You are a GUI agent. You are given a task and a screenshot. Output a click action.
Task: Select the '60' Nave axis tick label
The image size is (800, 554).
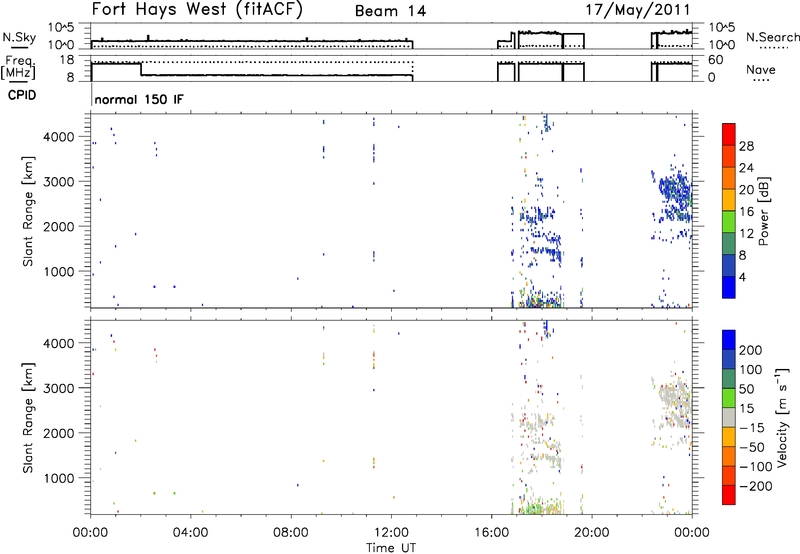click(716, 60)
